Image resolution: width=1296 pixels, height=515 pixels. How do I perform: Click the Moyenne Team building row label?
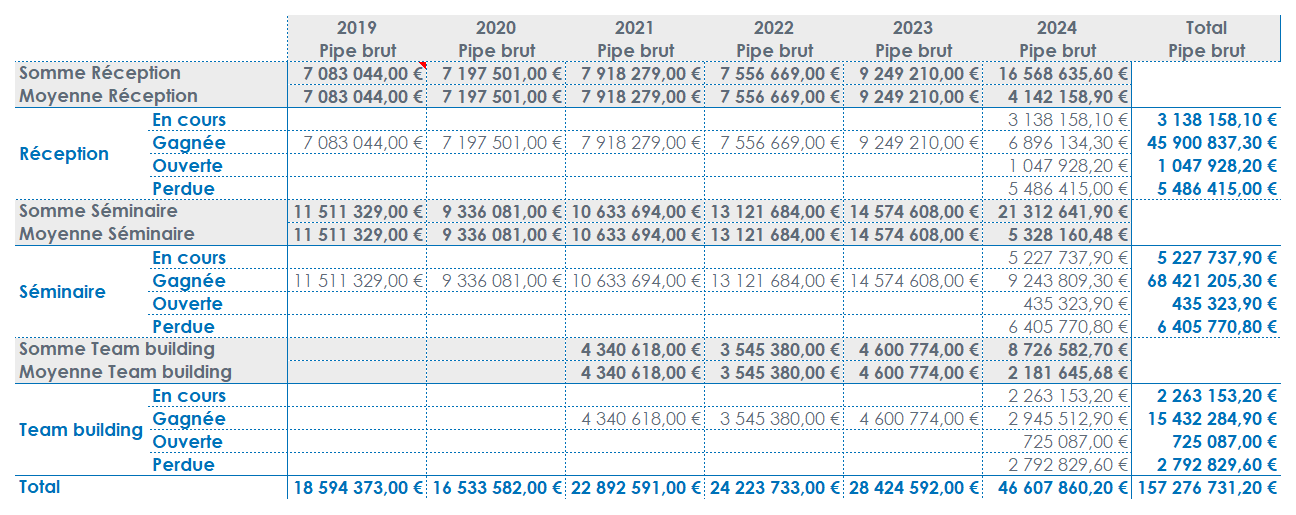[125, 372]
